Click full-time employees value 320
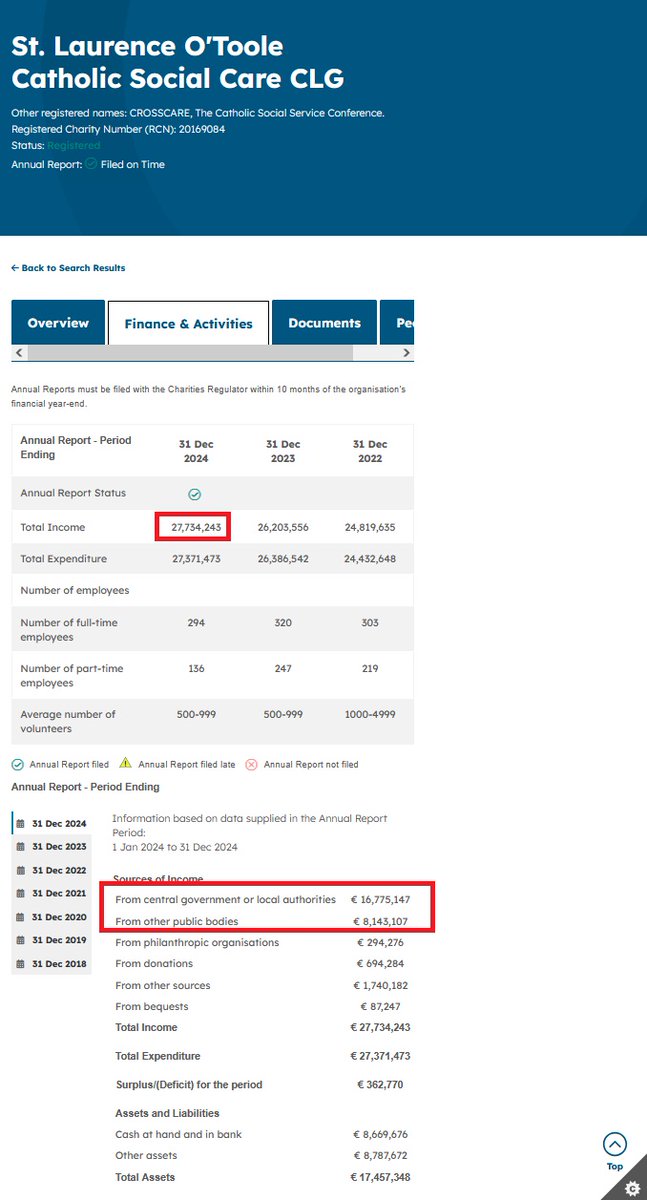The image size is (647, 1200). click(x=283, y=623)
